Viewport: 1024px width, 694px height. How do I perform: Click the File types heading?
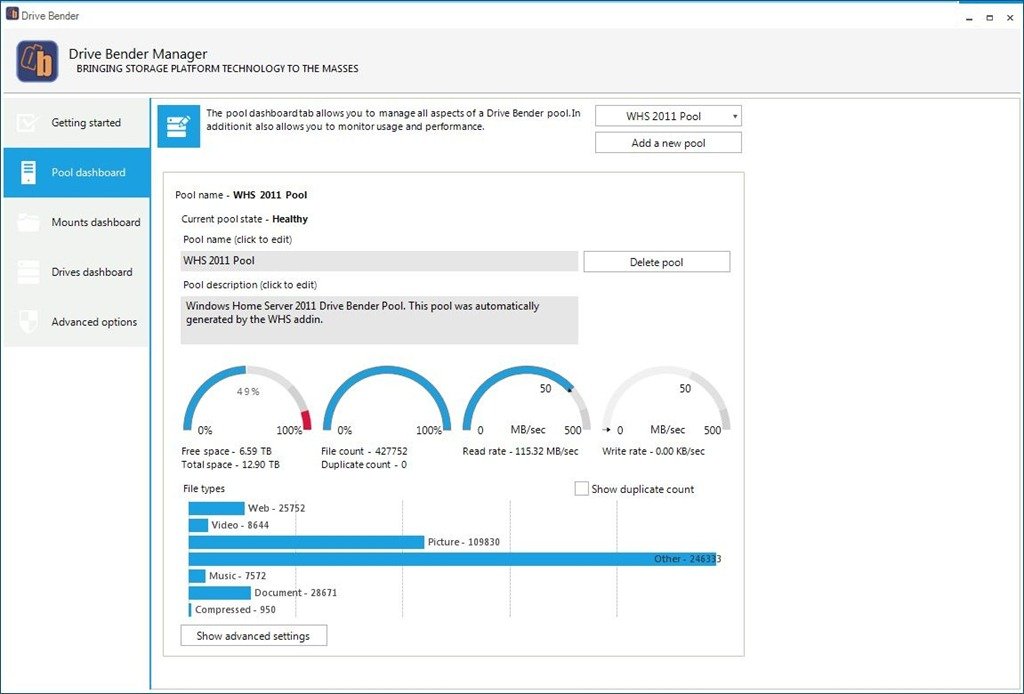(204, 488)
